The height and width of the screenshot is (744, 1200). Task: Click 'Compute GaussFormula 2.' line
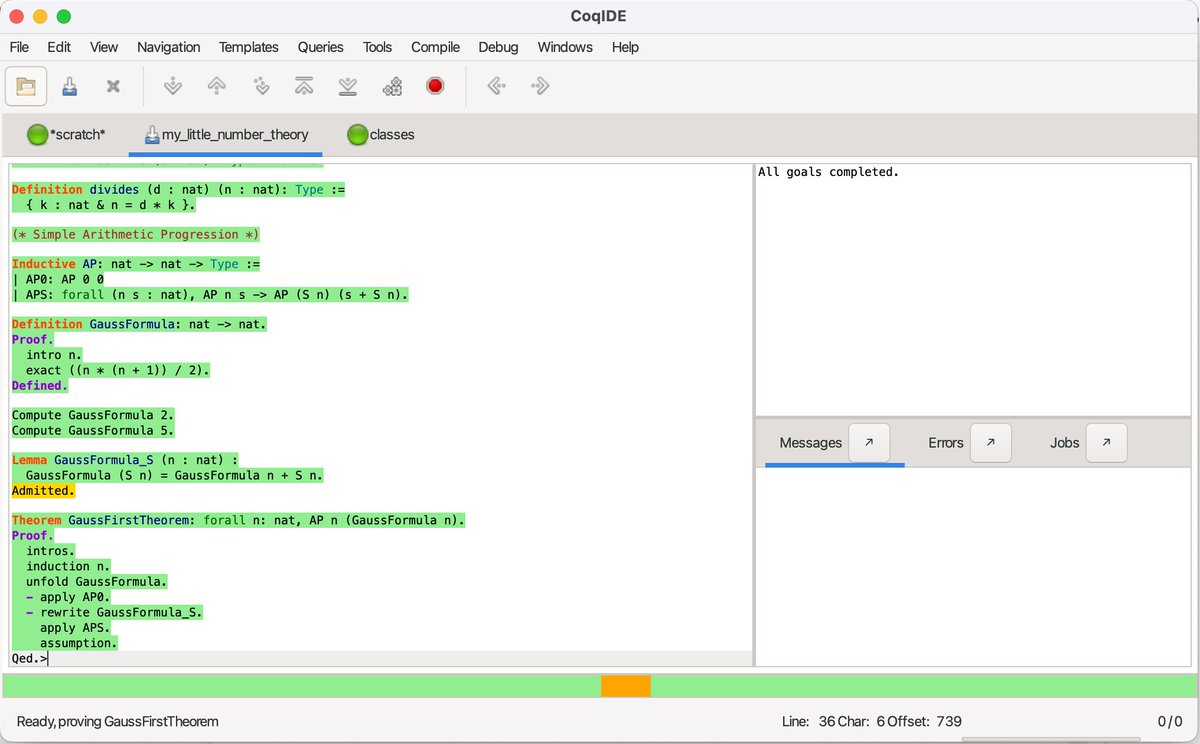[93, 415]
